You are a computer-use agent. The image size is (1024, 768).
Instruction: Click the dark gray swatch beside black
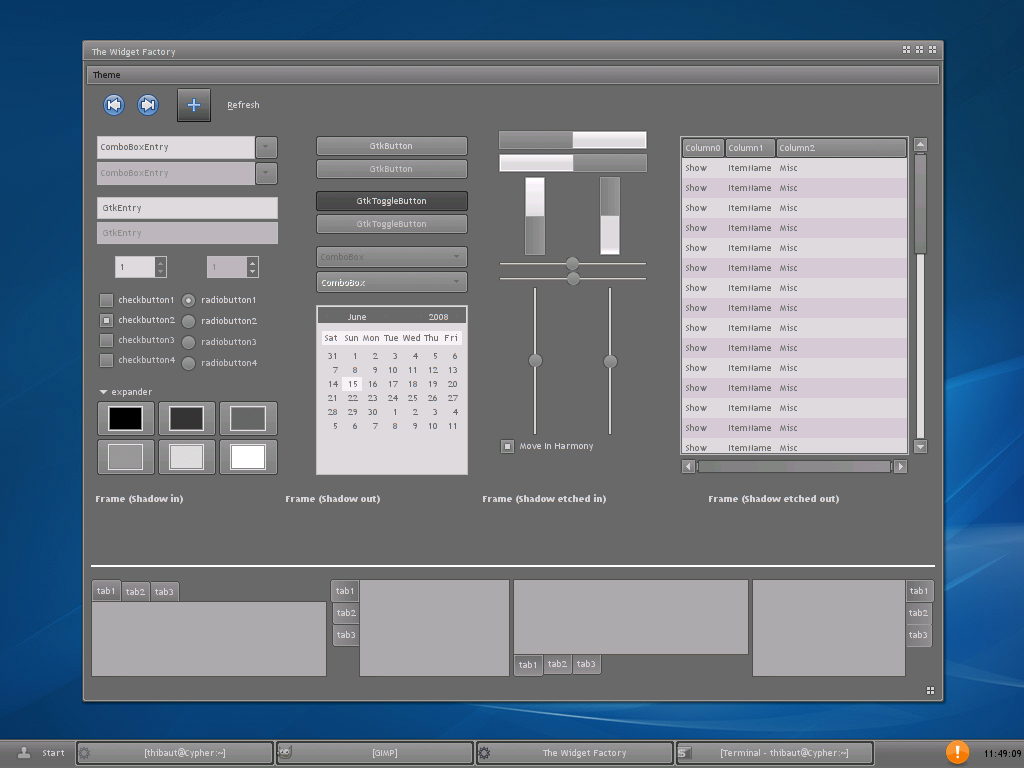pos(187,418)
